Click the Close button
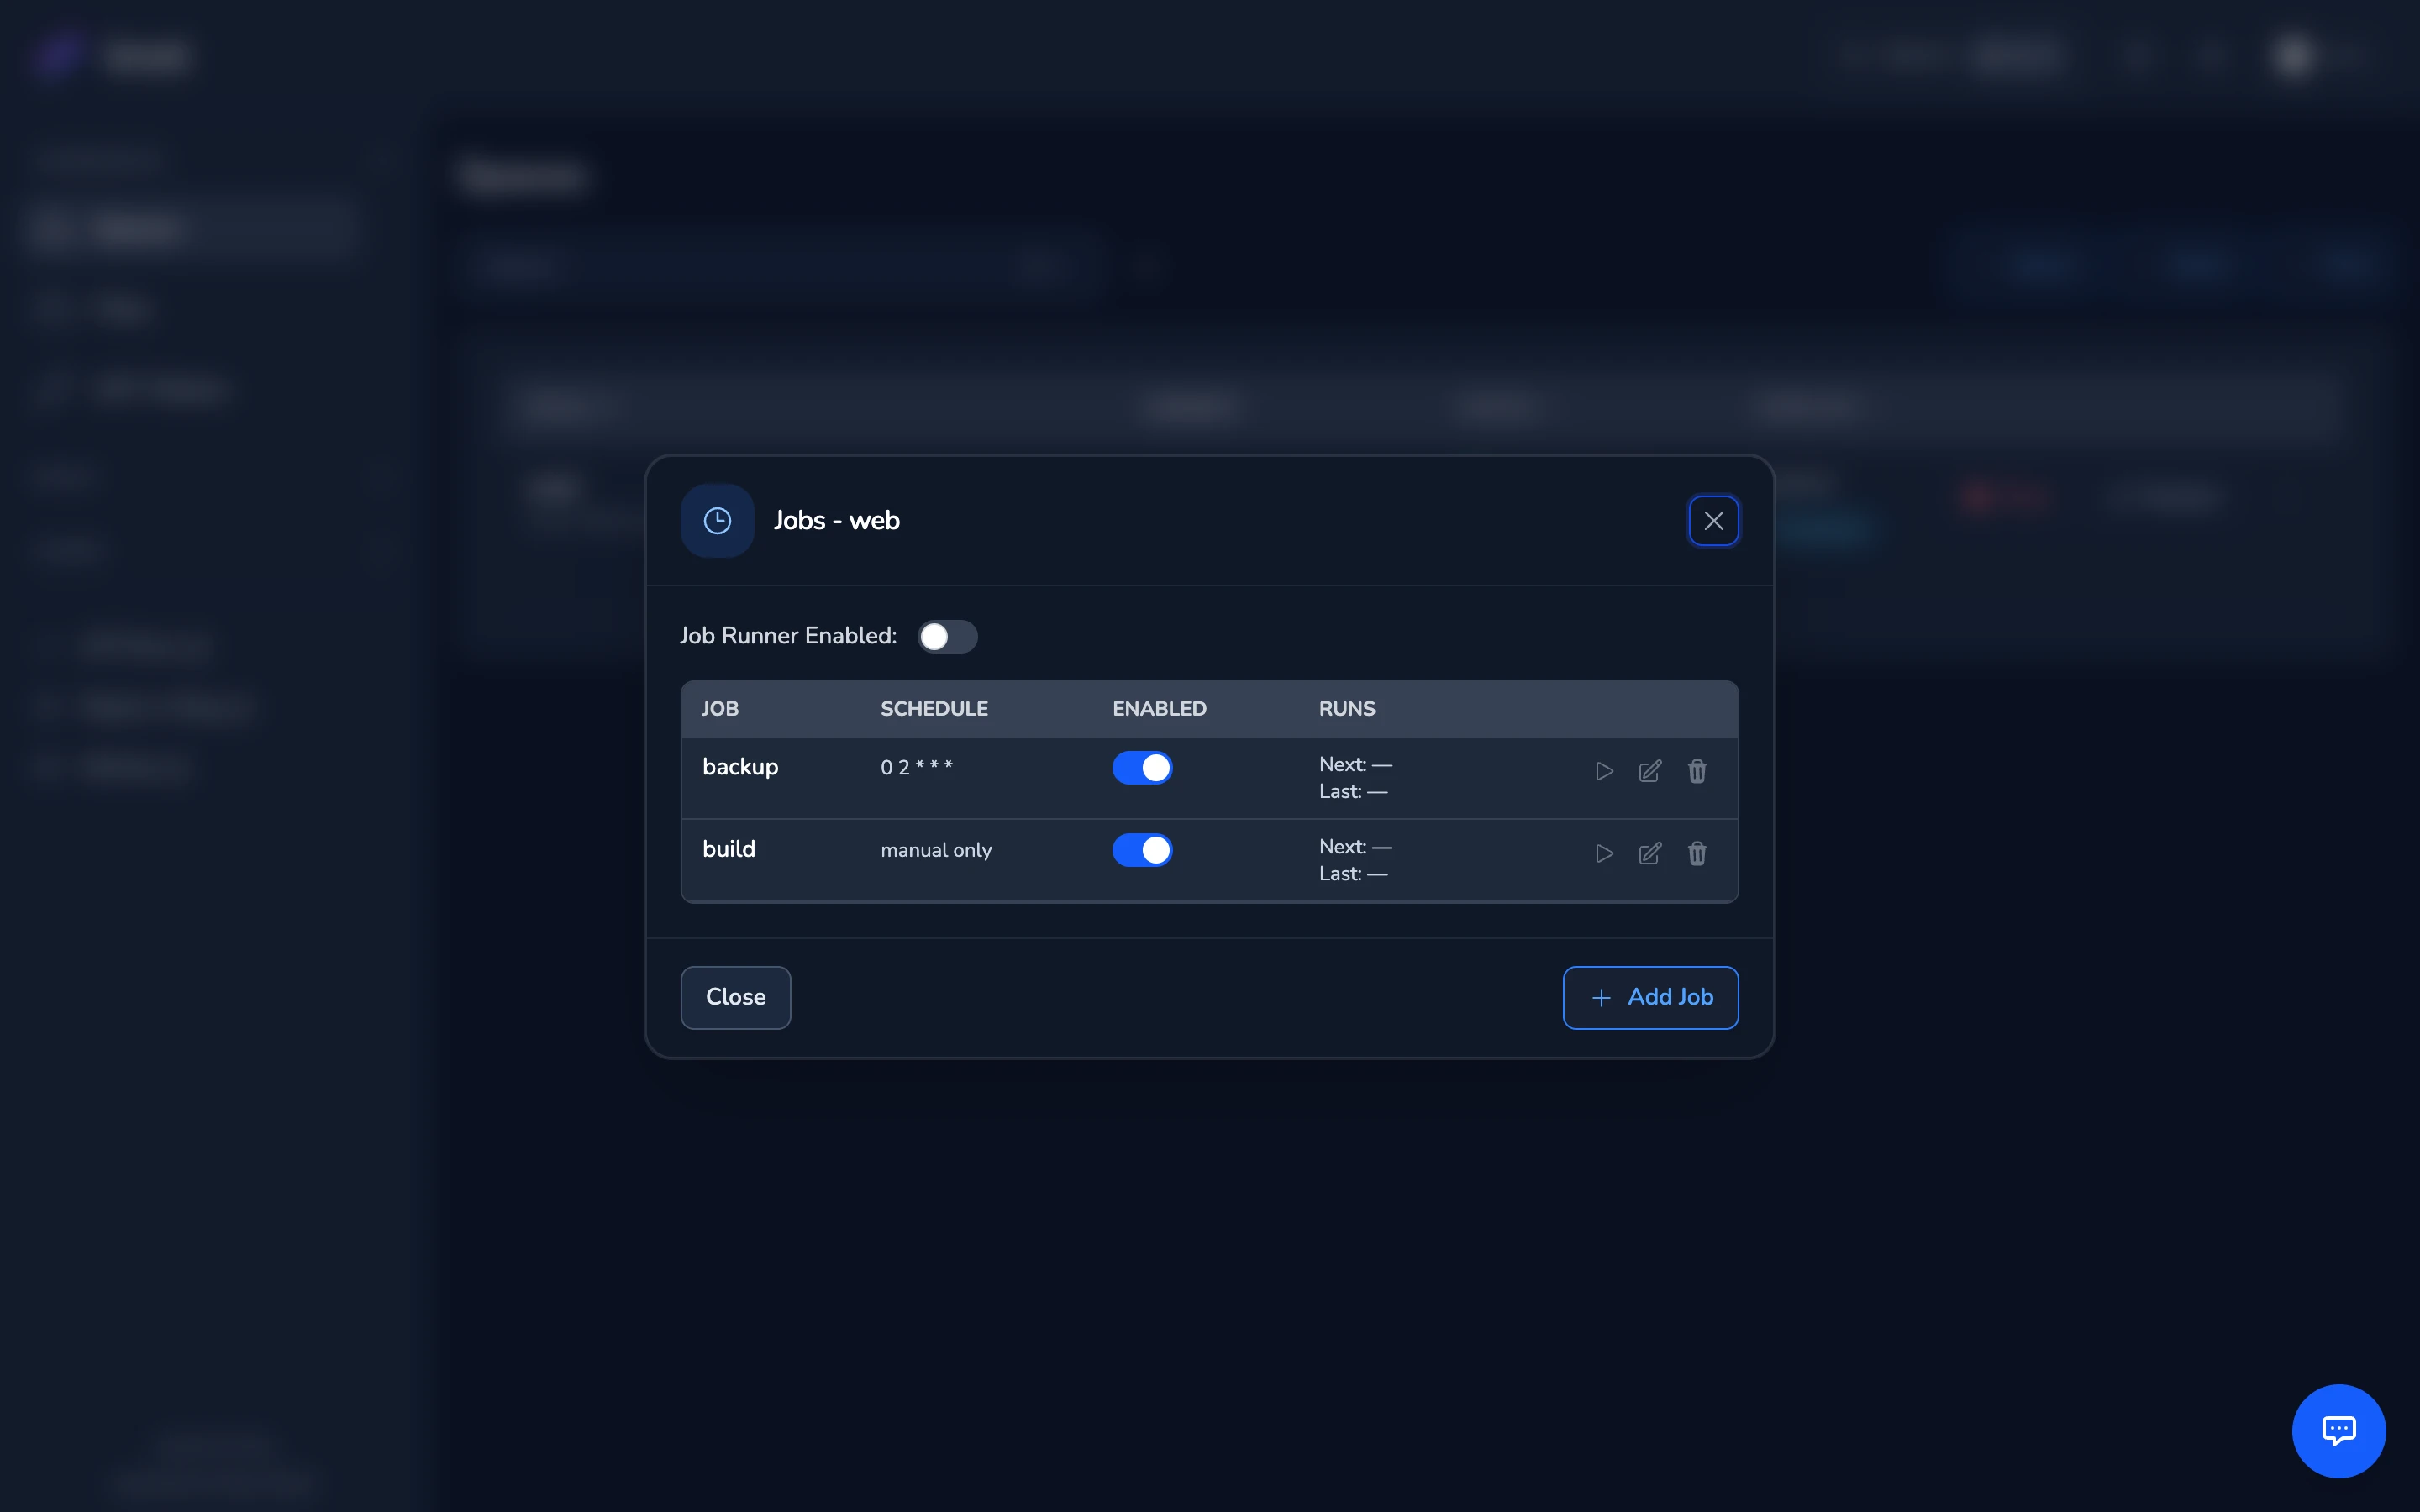The image size is (2420, 1512). pyautogui.click(x=736, y=997)
